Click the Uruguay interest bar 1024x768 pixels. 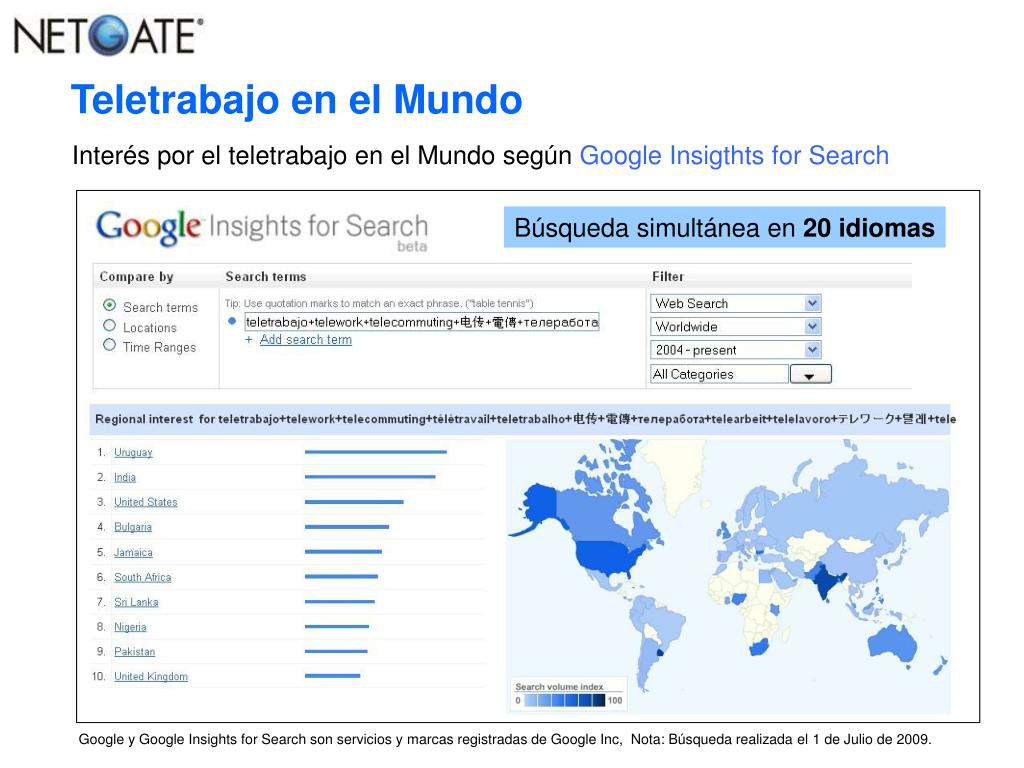[x=376, y=452]
